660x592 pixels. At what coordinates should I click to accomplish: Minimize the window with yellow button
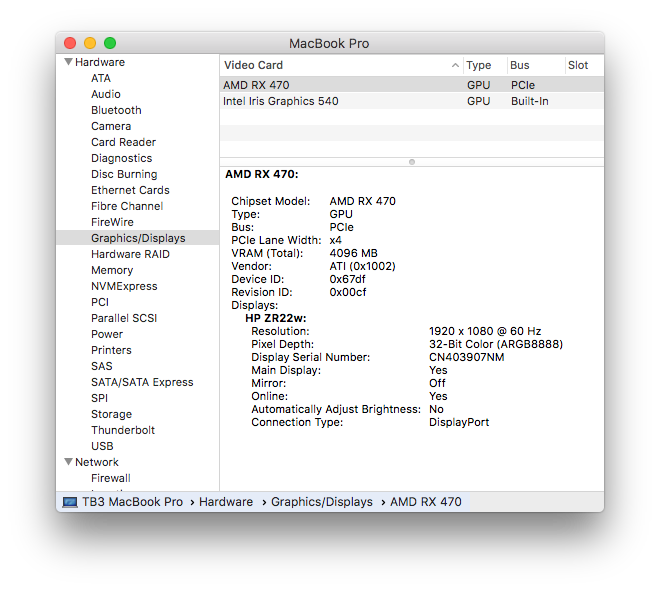pos(90,43)
